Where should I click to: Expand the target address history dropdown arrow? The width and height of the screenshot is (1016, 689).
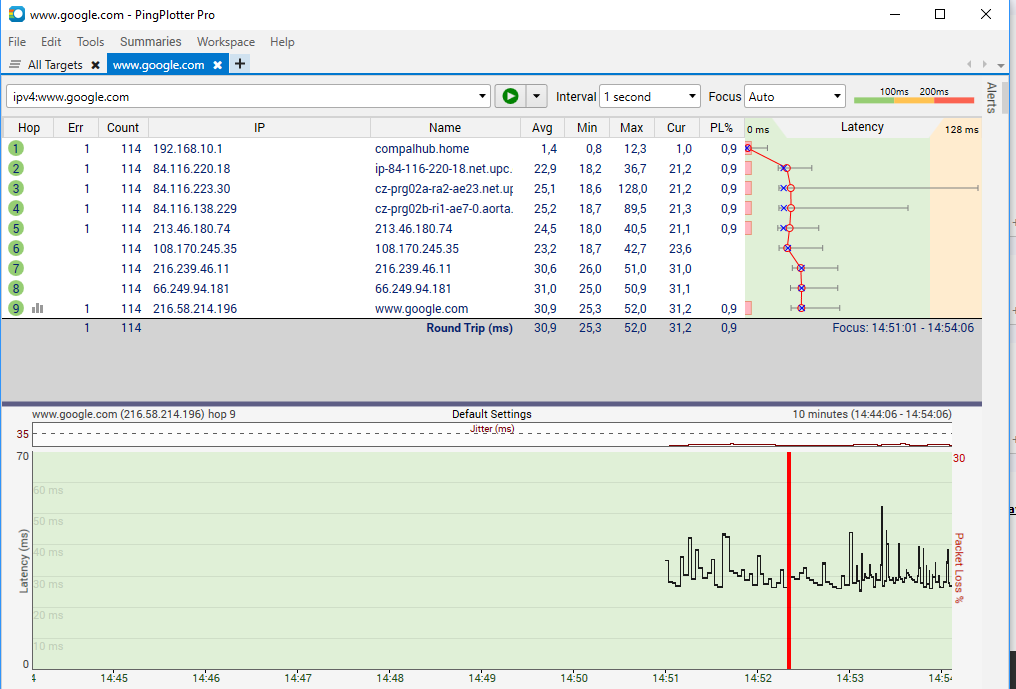pyautogui.click(x=483, y=97)
